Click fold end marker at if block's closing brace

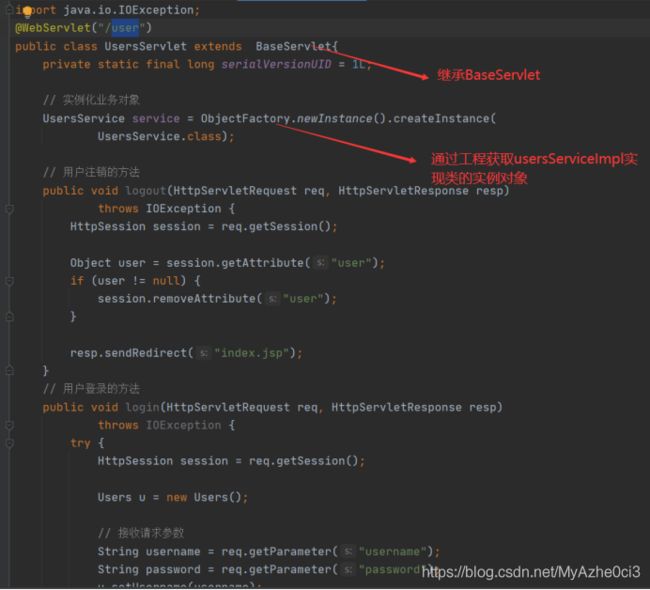click(9, 317)
